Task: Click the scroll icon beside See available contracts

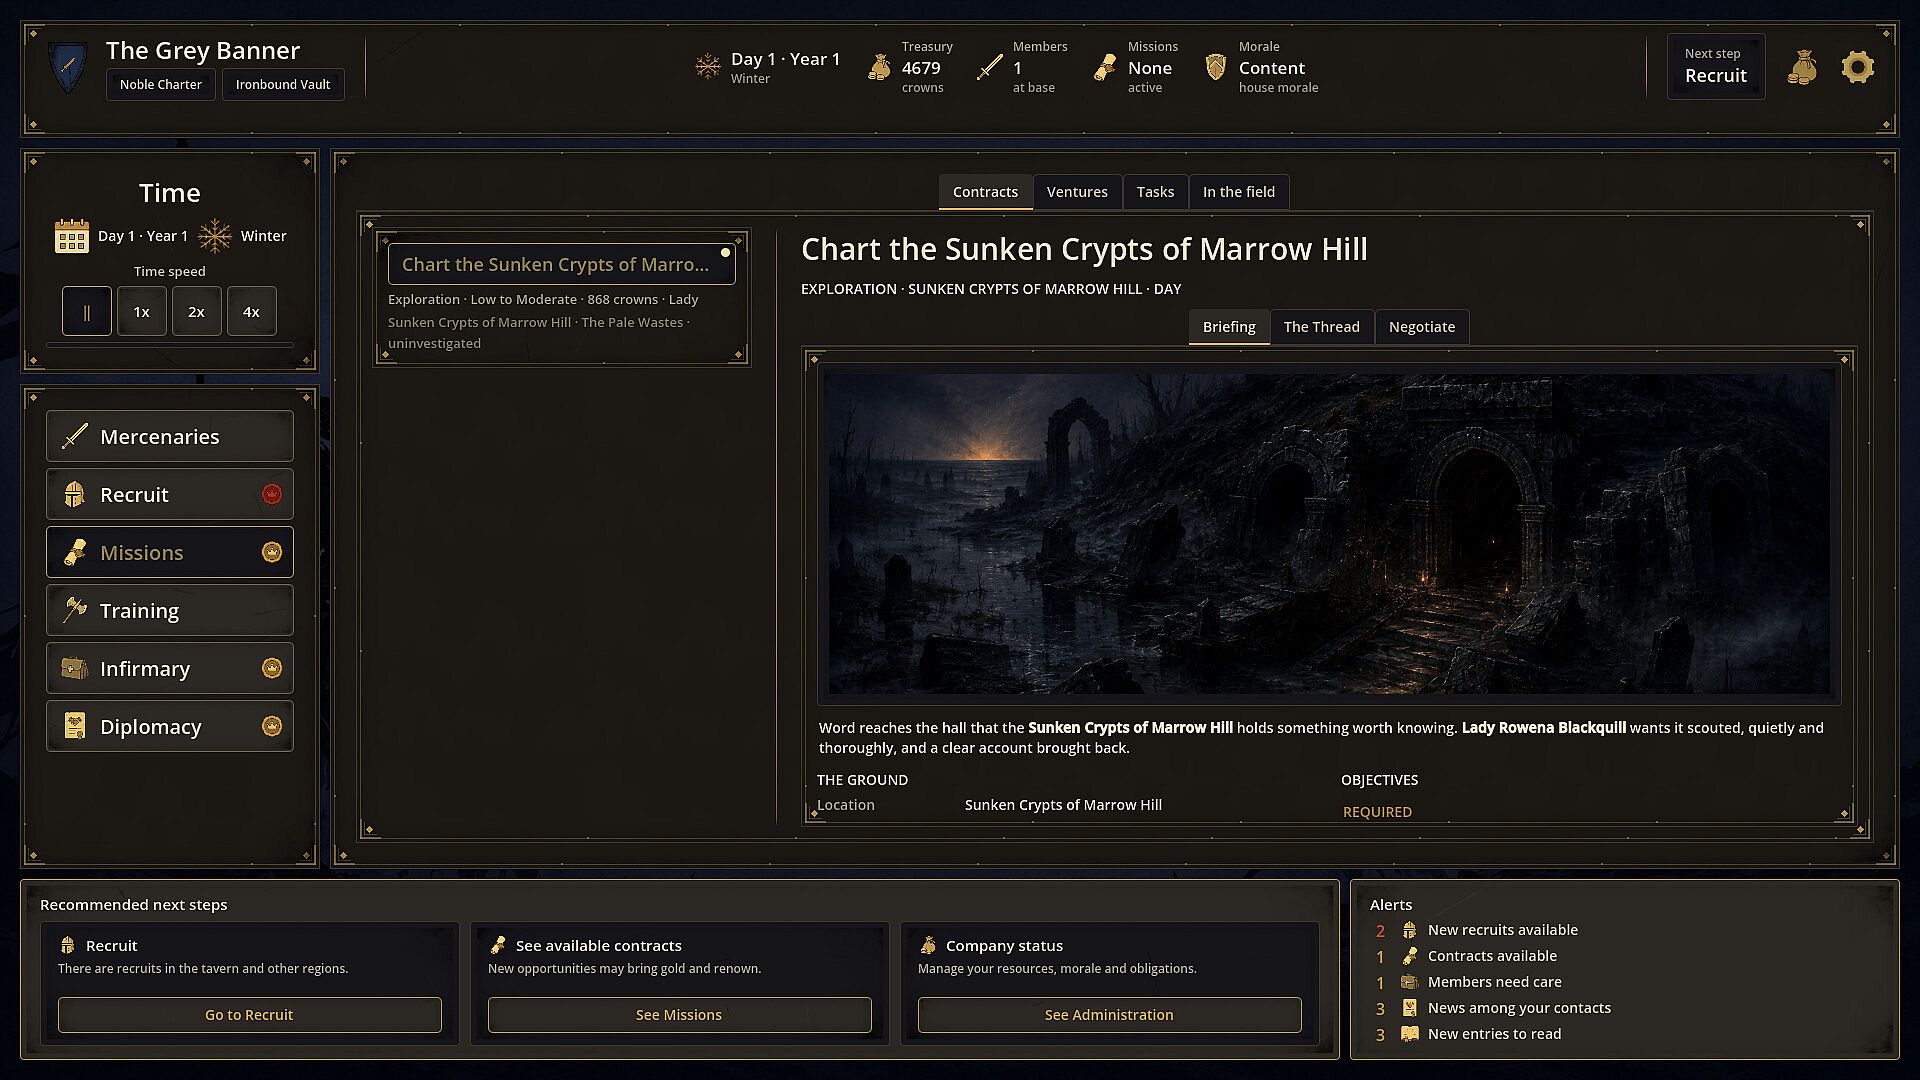Action: coord(498,945)
